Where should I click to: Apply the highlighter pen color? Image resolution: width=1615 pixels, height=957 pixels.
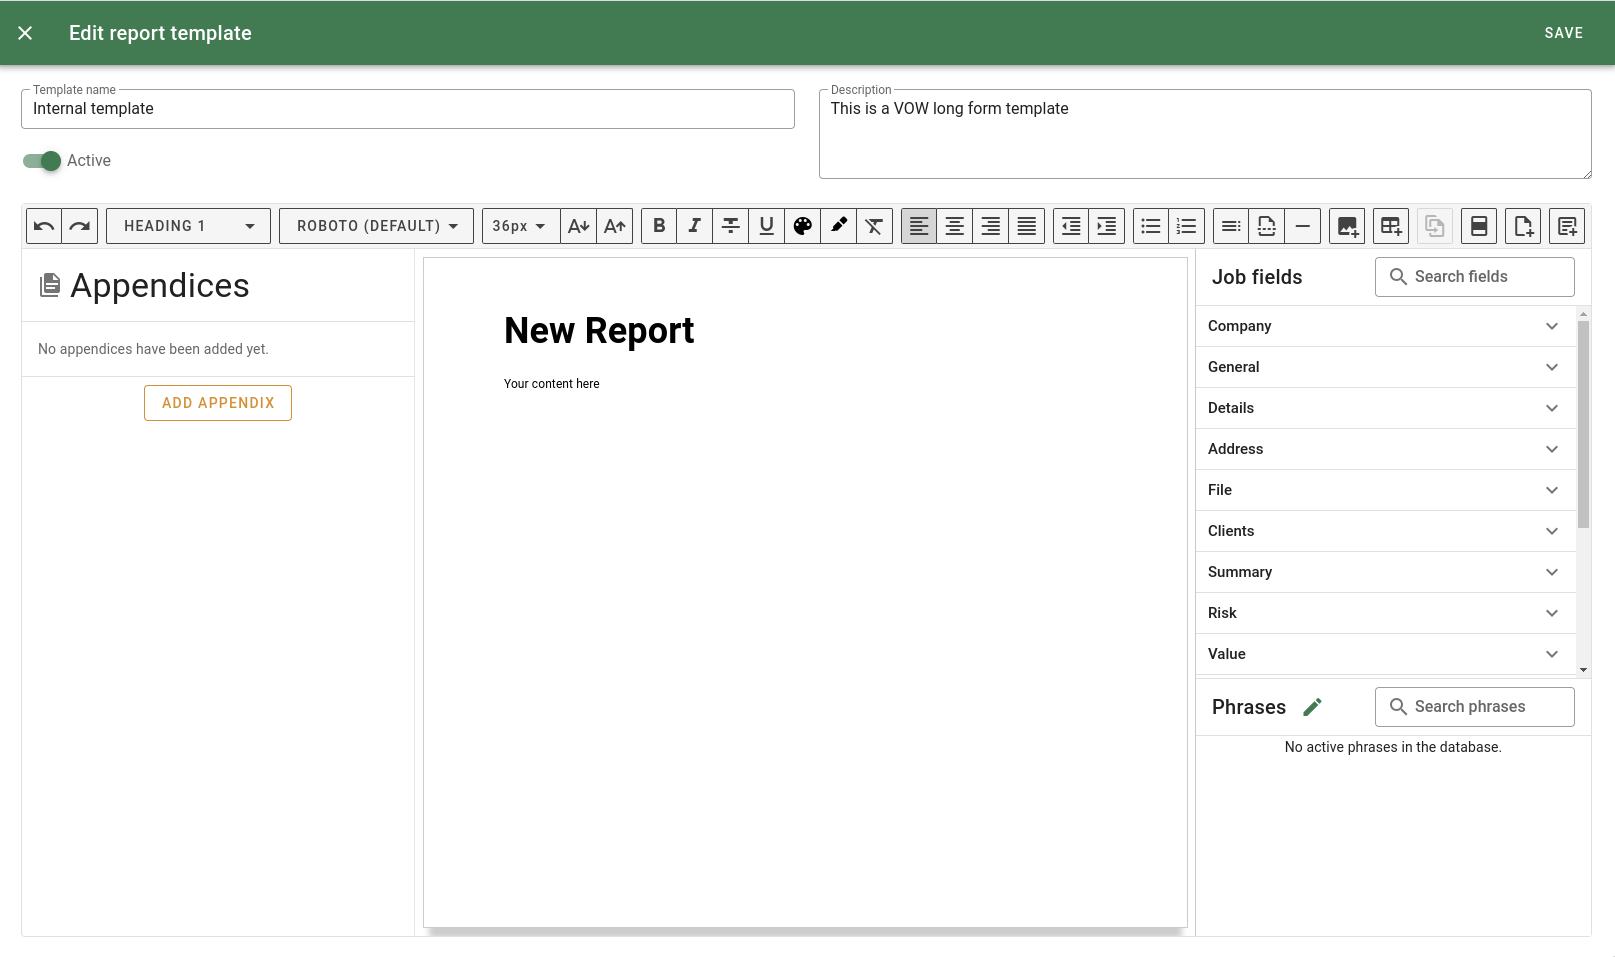[838, 226]
